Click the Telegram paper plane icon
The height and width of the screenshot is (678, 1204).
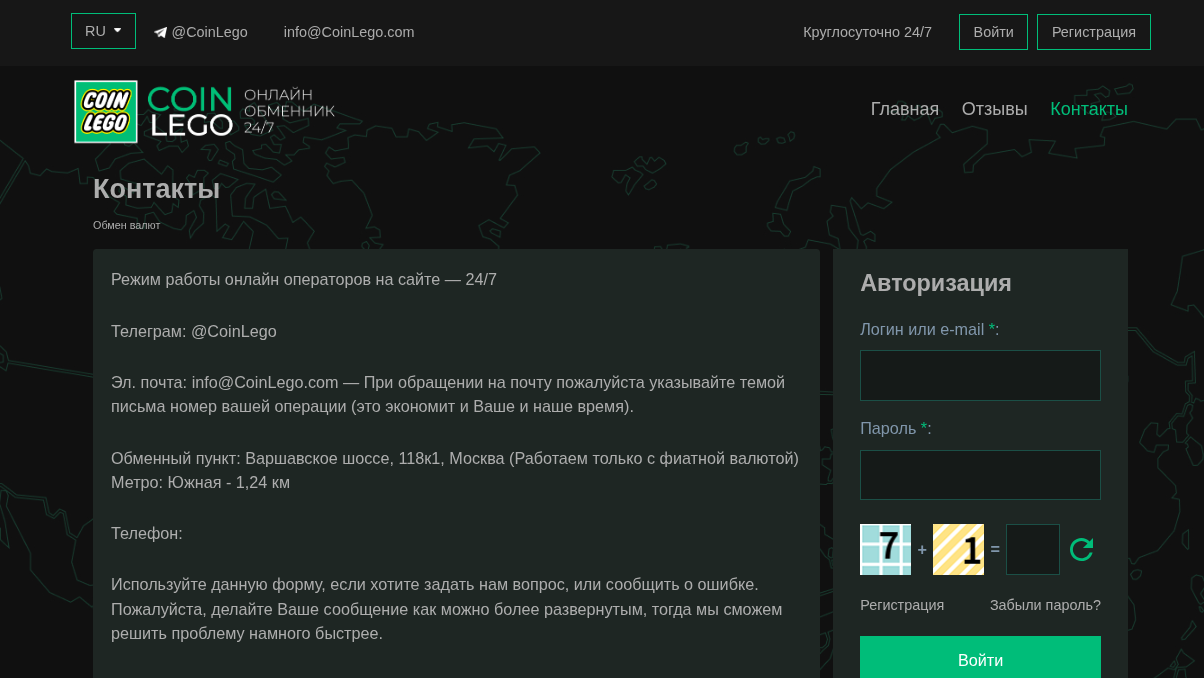click(x=160, y=32)
